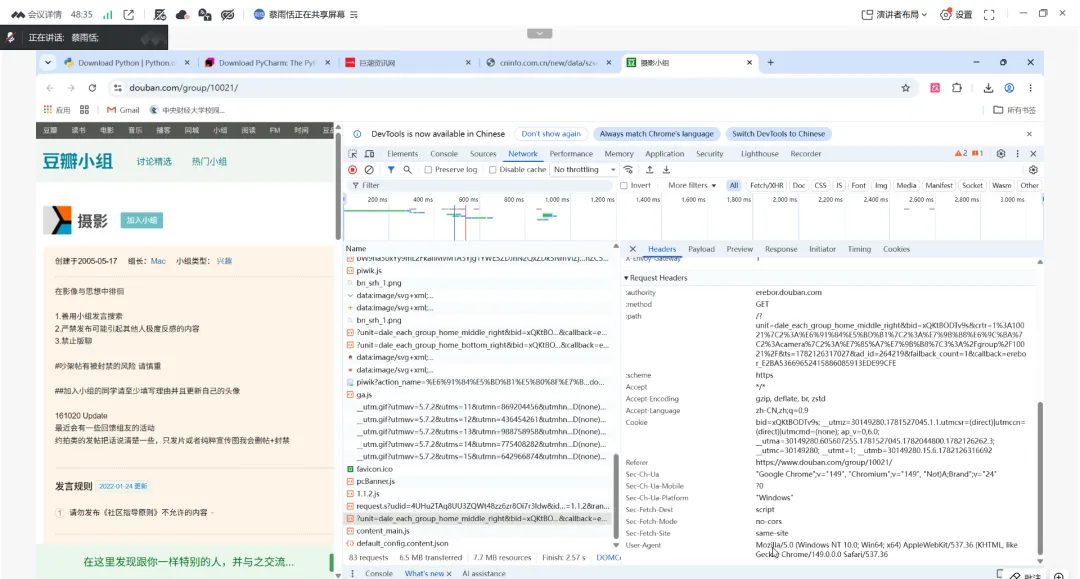1080x579 pixels.
Task: Enable Disable cache checkbox
Action: (492, 169)
